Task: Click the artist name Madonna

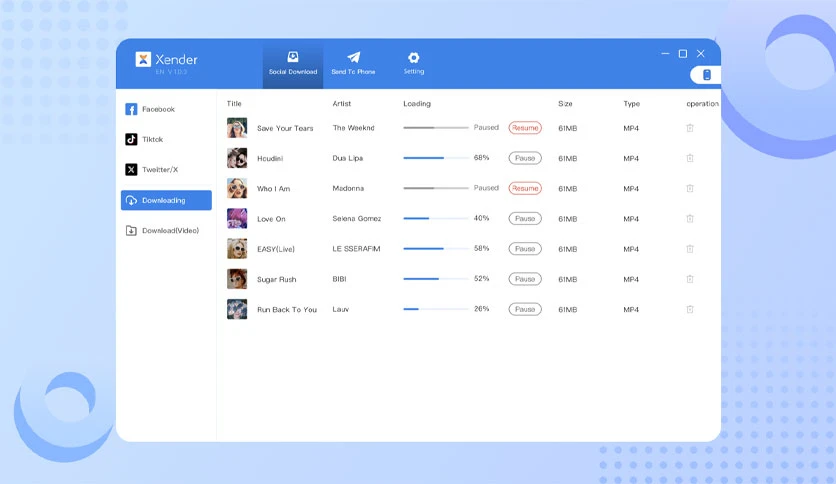Action: pyautogui.click(x=348, y=188)
